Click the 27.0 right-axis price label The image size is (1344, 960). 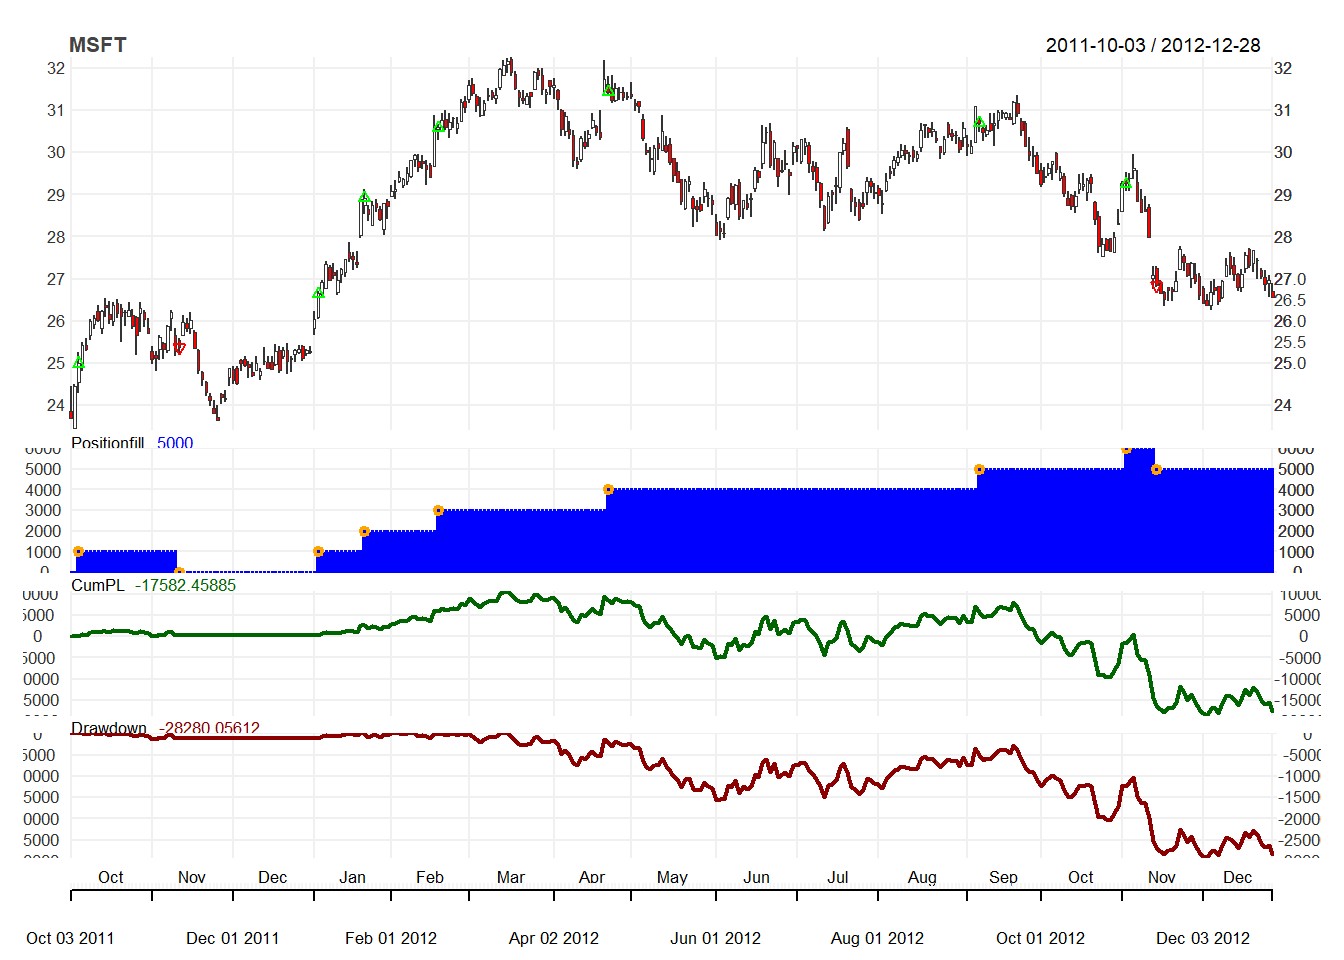click(1290, 279)
